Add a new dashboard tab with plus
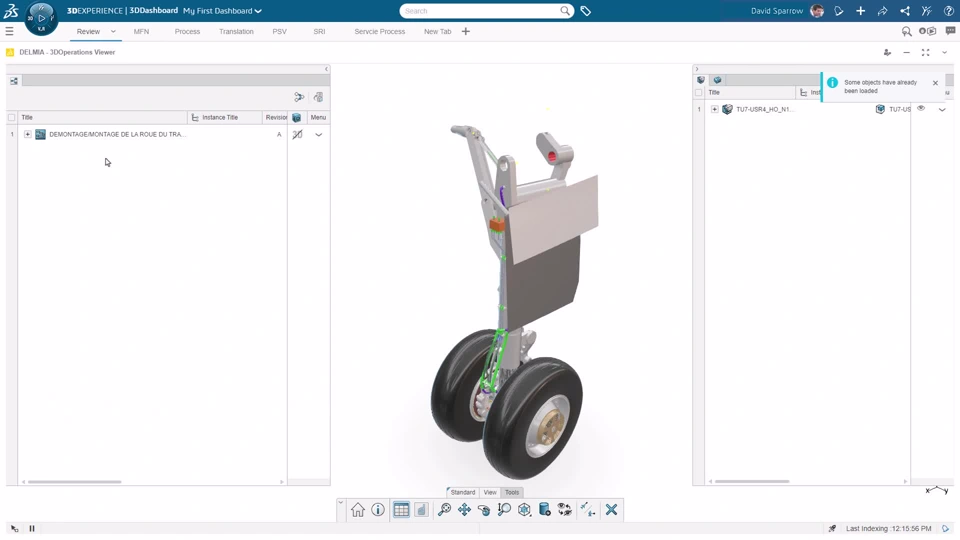The height and width of the screenshot is (540, 960). [x=465, y=31]
